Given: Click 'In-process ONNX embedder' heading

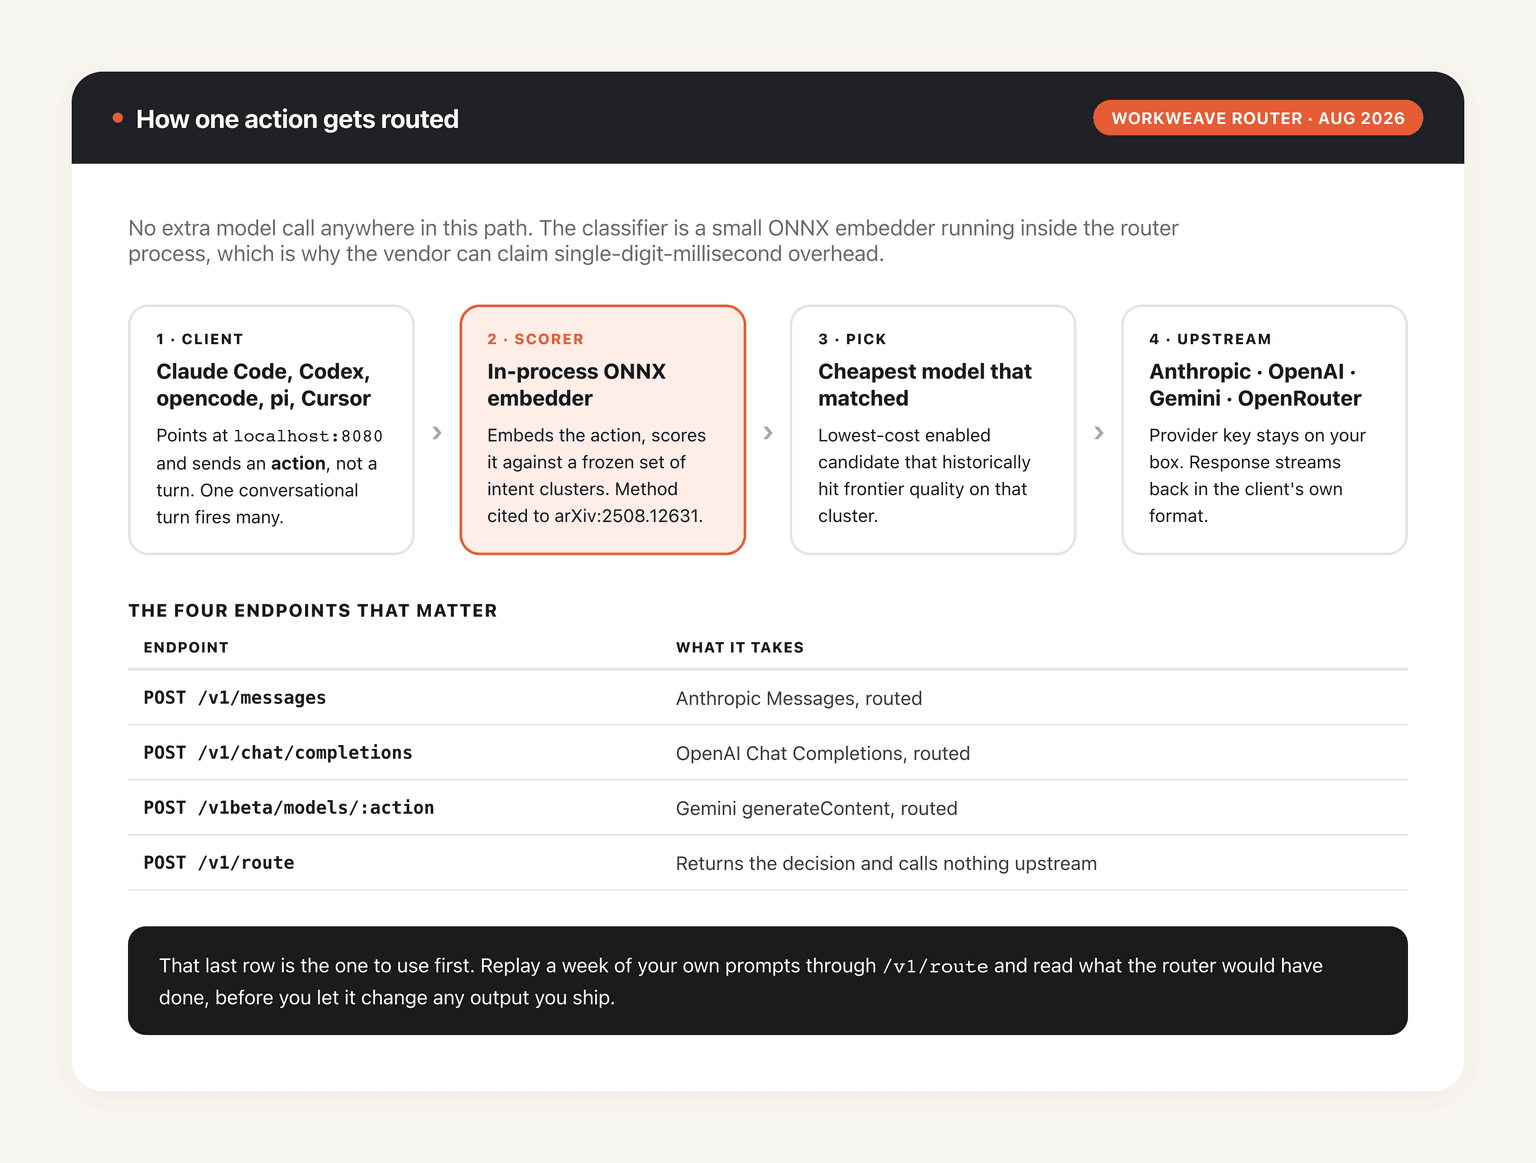Looking at the screenshot, I should 576,385.
